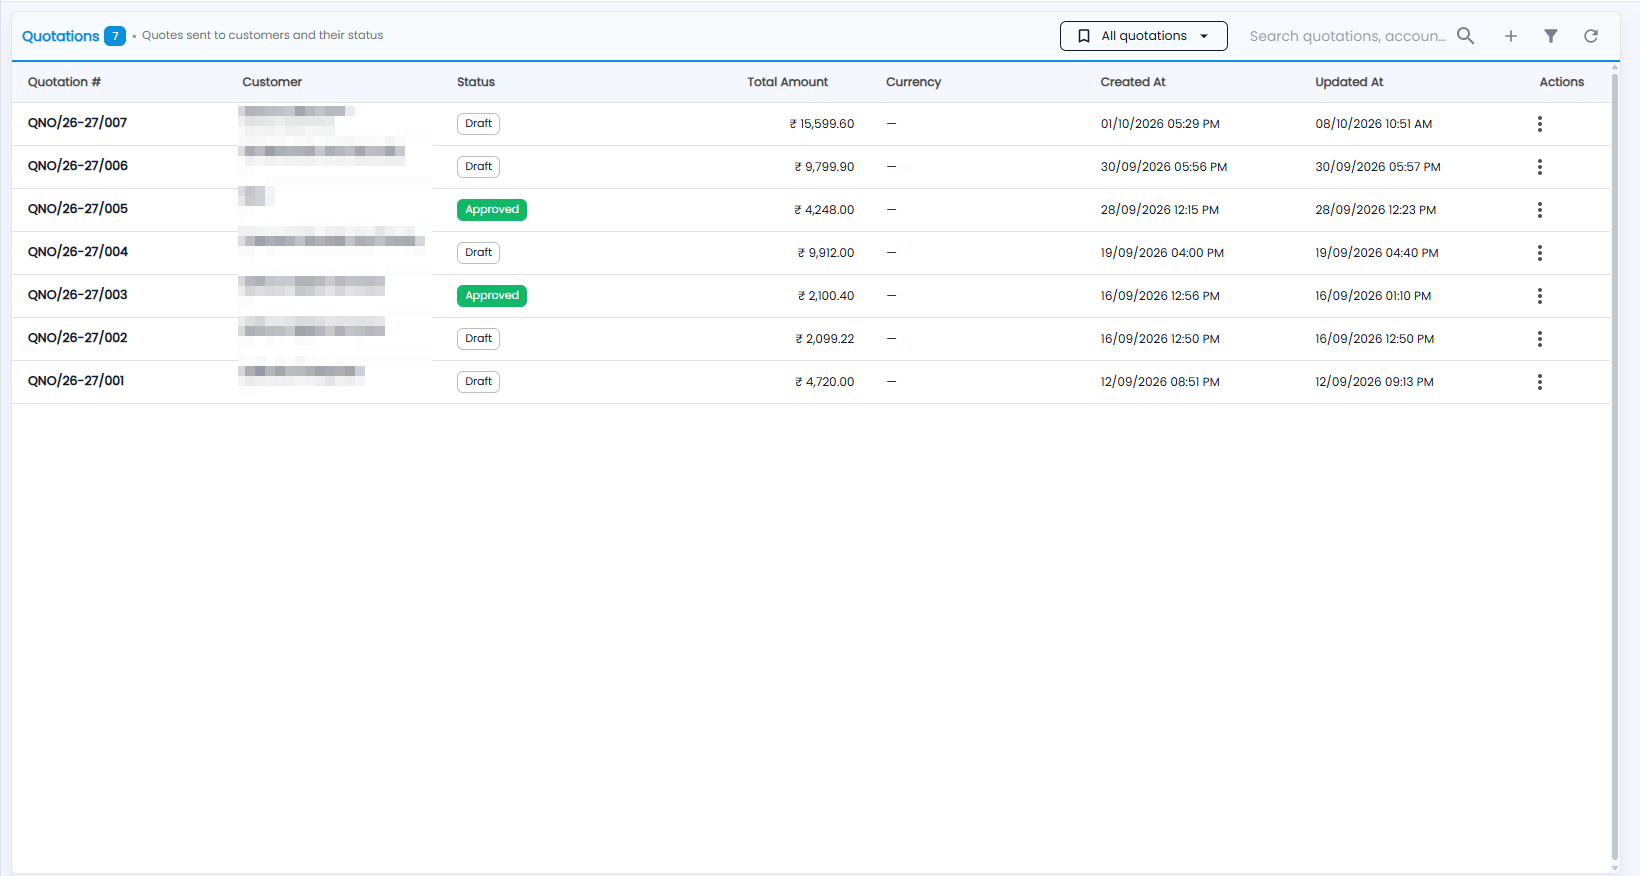Click Draft status badge for QNO/26-27/001
This screenshot has width=1640, height=876.
coord(478,382)
